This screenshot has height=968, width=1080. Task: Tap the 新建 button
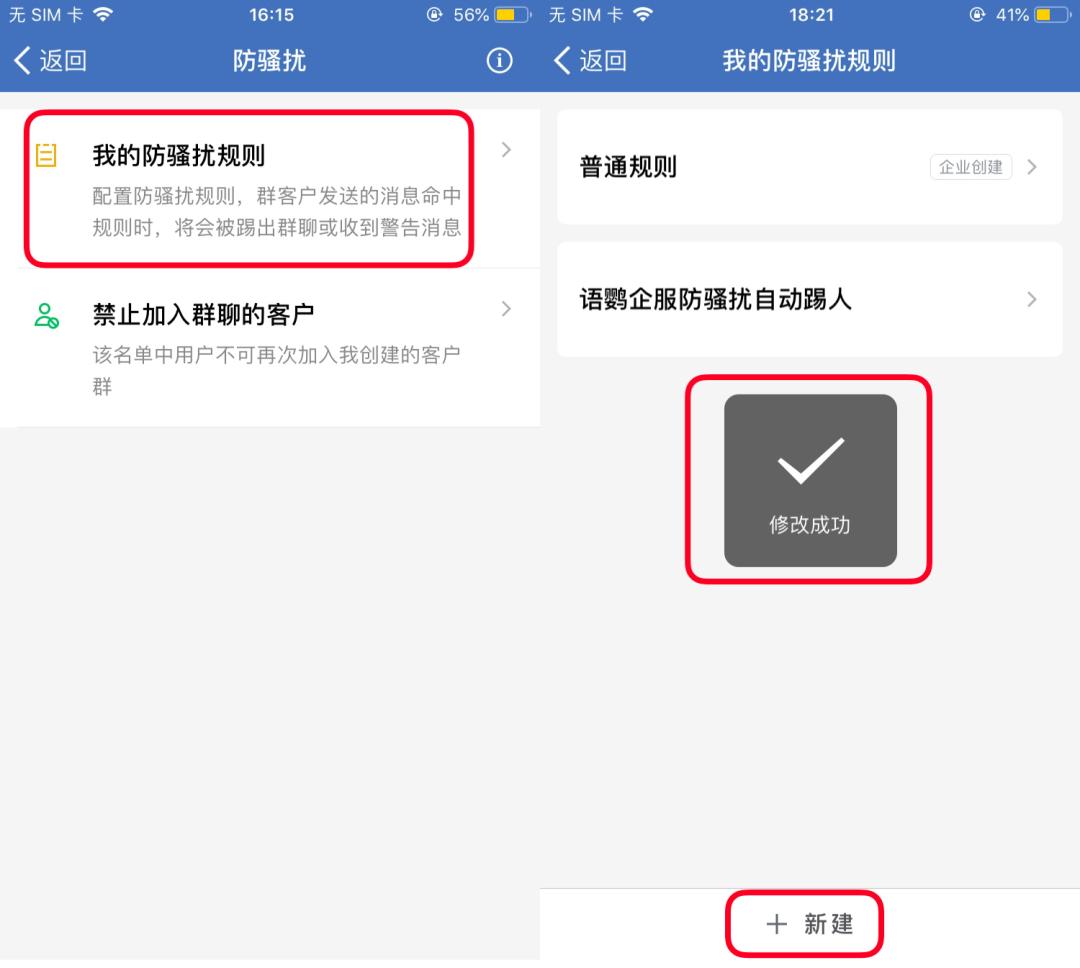(x=810, y=924)
